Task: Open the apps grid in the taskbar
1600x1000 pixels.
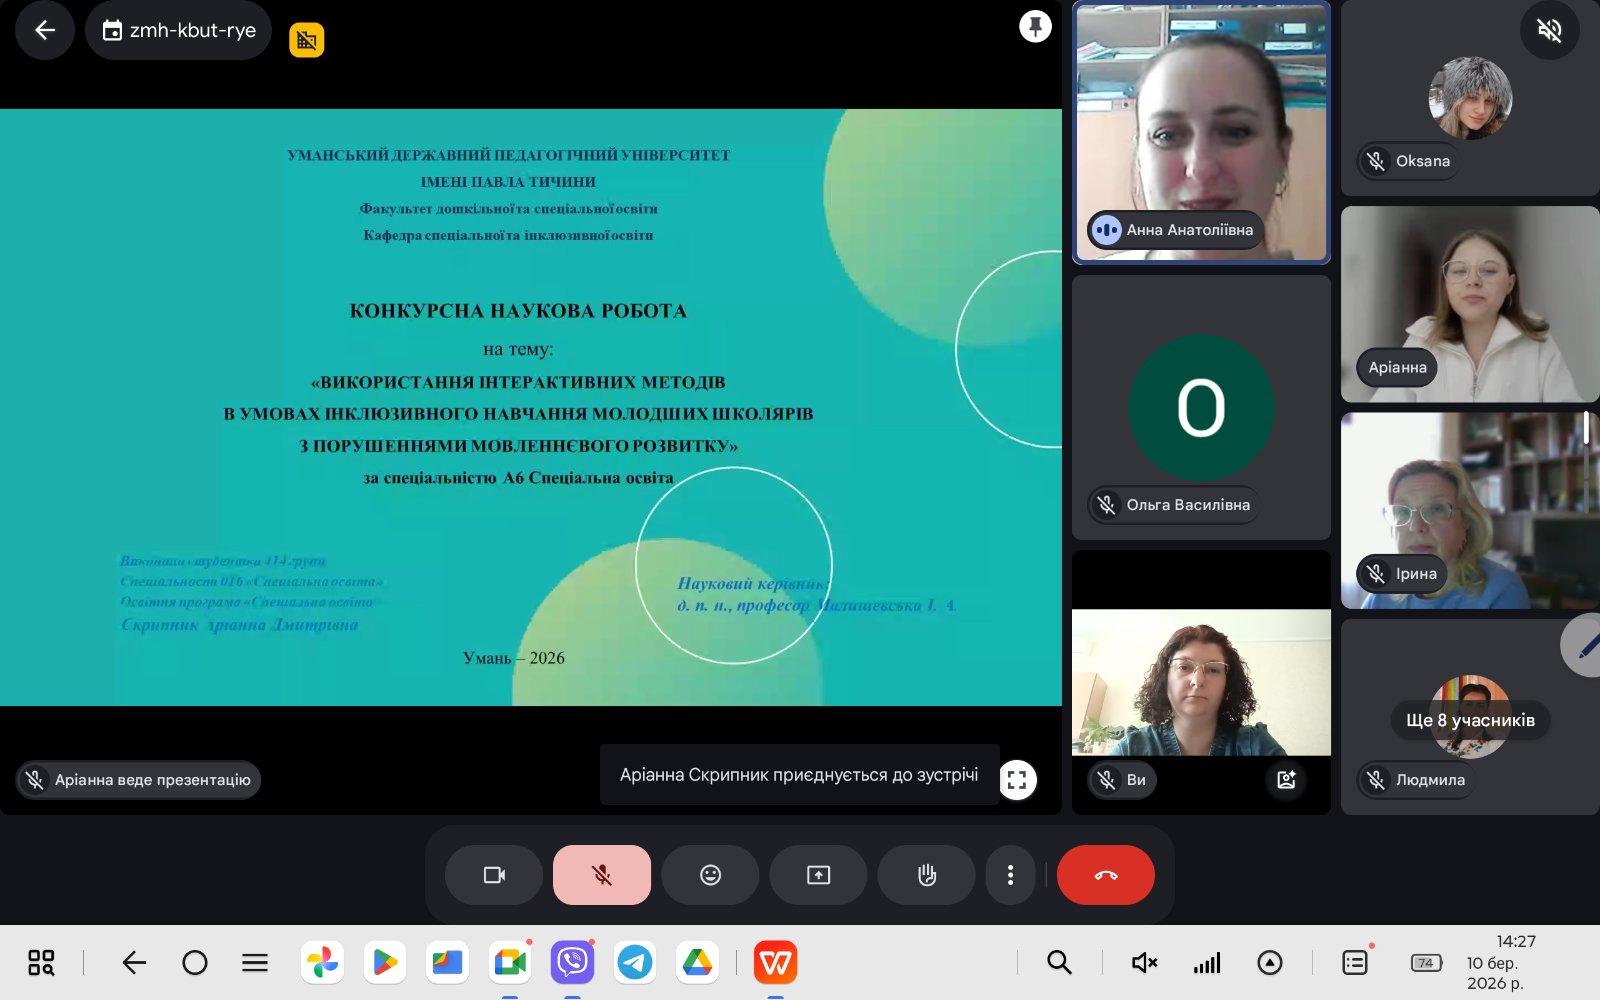Action: click(41, 963)
